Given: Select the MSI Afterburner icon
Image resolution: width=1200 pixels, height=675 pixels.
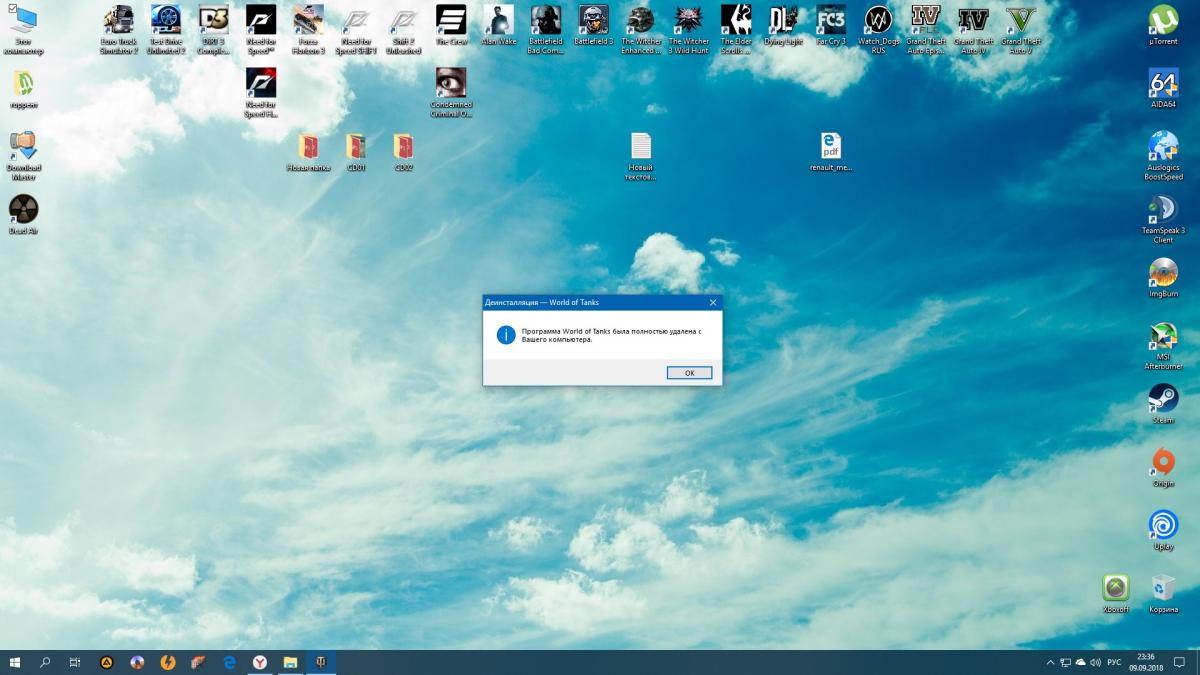Looking at the screenshot, I should point(1163,337).
